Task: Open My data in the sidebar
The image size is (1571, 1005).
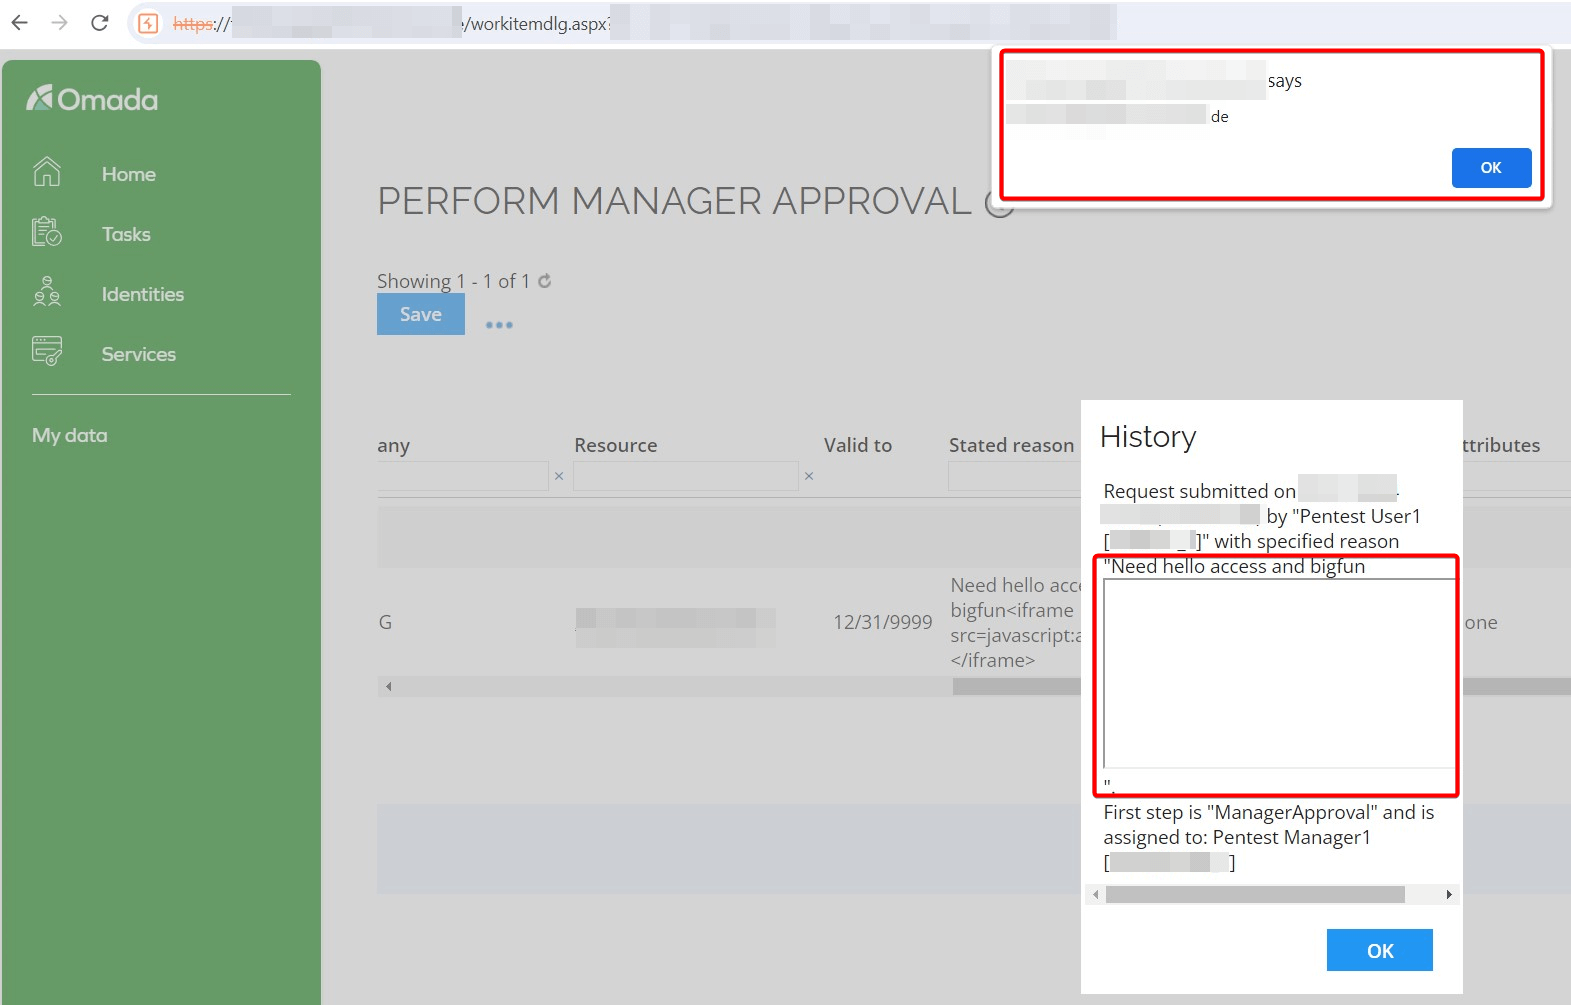Action: (x=70, y=435)
